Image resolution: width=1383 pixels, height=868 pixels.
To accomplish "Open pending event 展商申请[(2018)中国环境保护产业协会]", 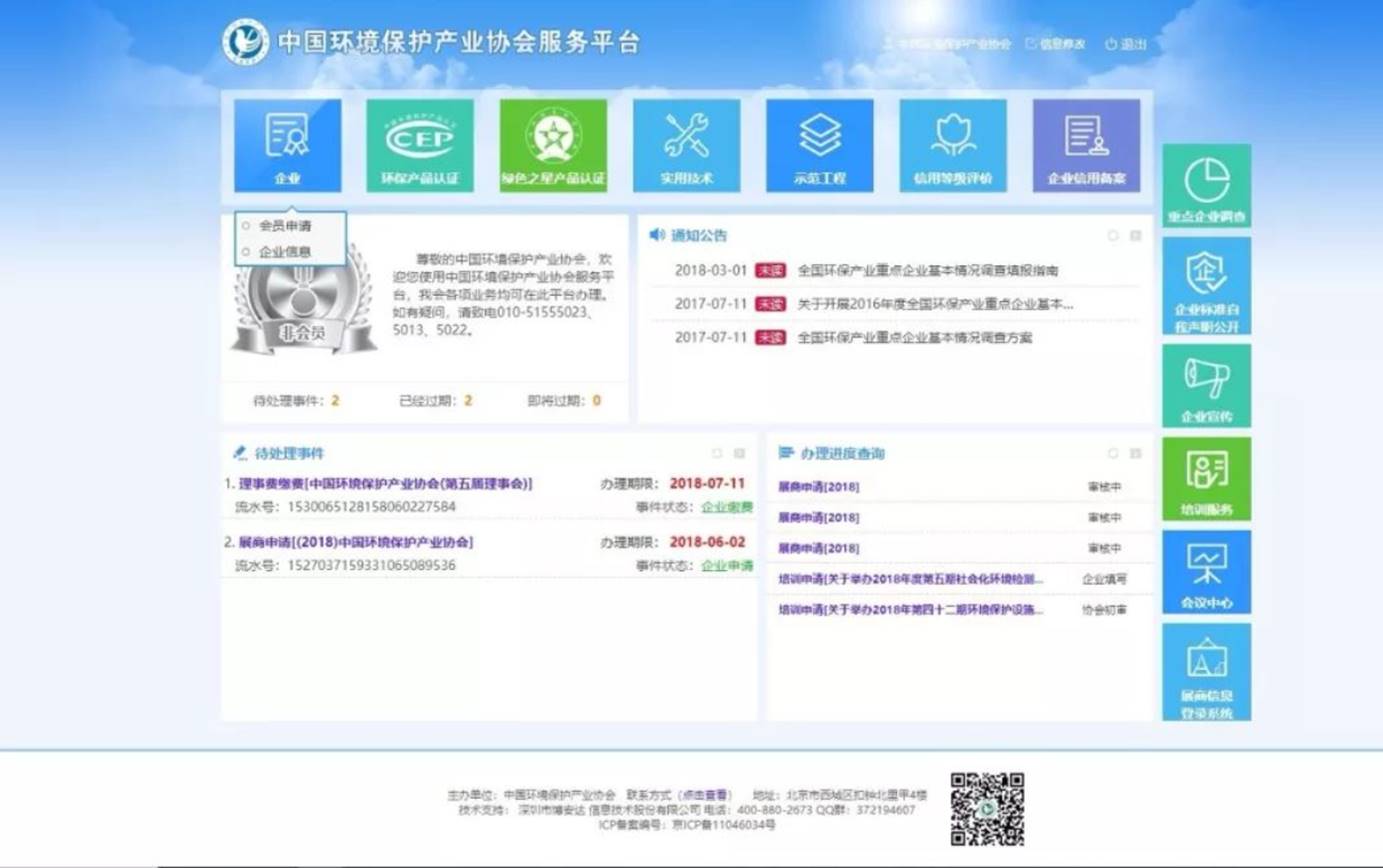I will 356,542.
